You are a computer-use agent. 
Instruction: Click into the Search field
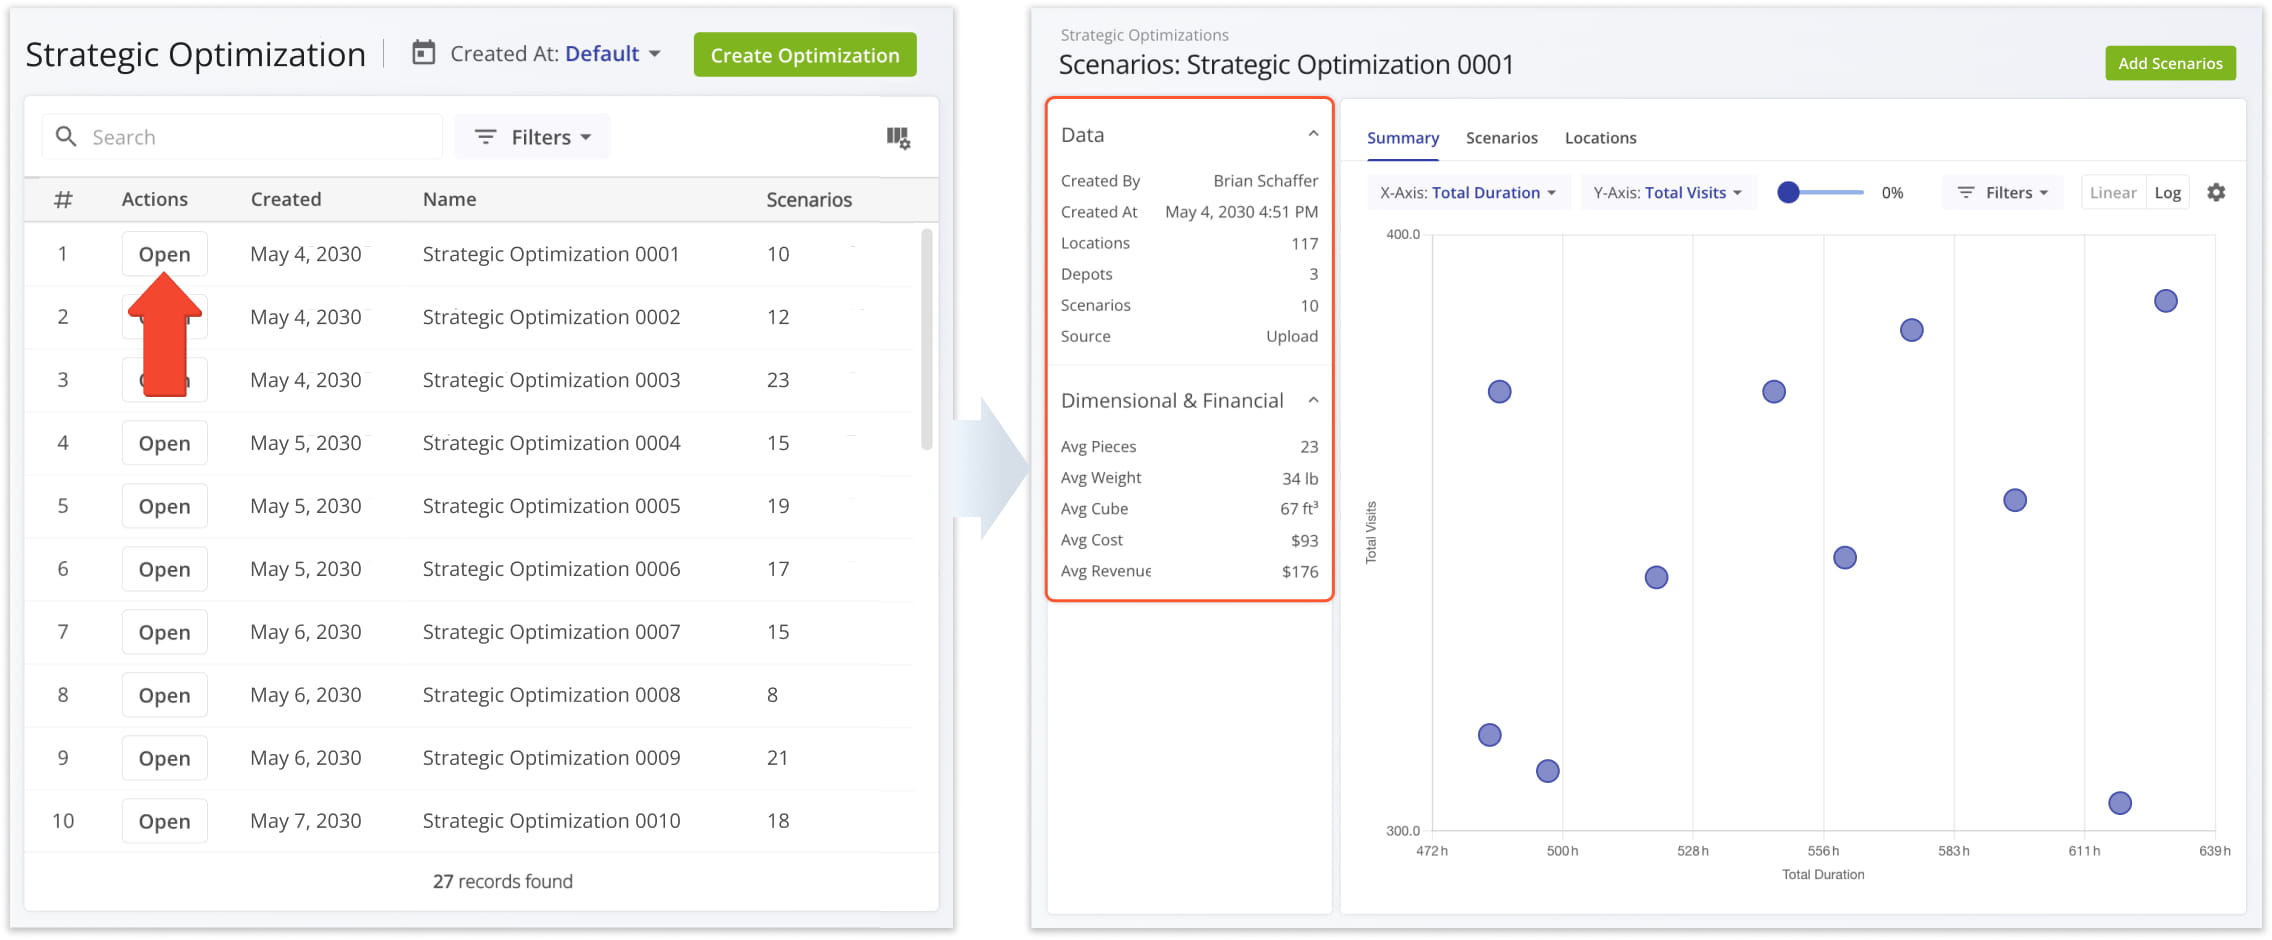coord(260,137)
